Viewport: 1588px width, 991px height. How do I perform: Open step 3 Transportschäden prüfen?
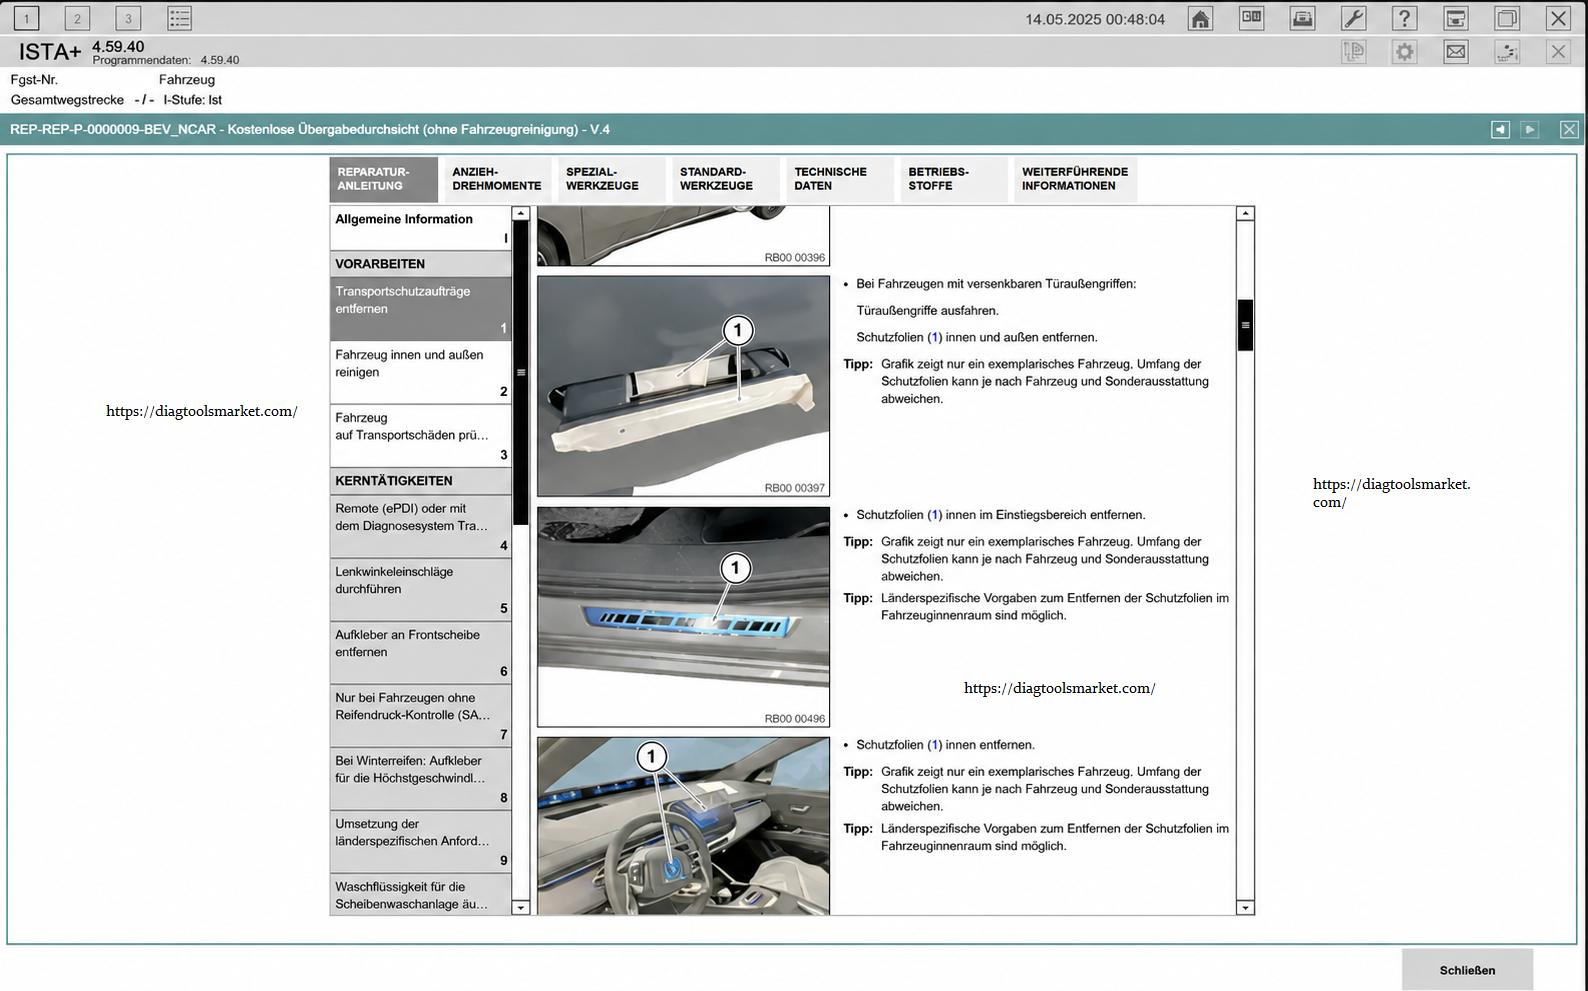click(x=421, y=435)
